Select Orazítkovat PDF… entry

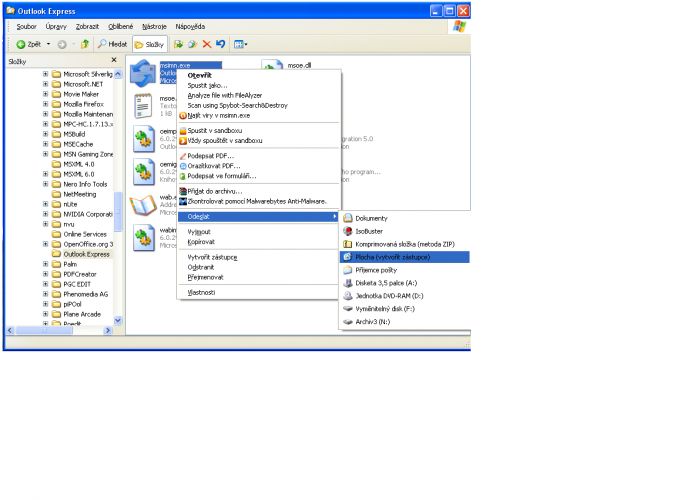pyautogui.click(x=259, y=166)
